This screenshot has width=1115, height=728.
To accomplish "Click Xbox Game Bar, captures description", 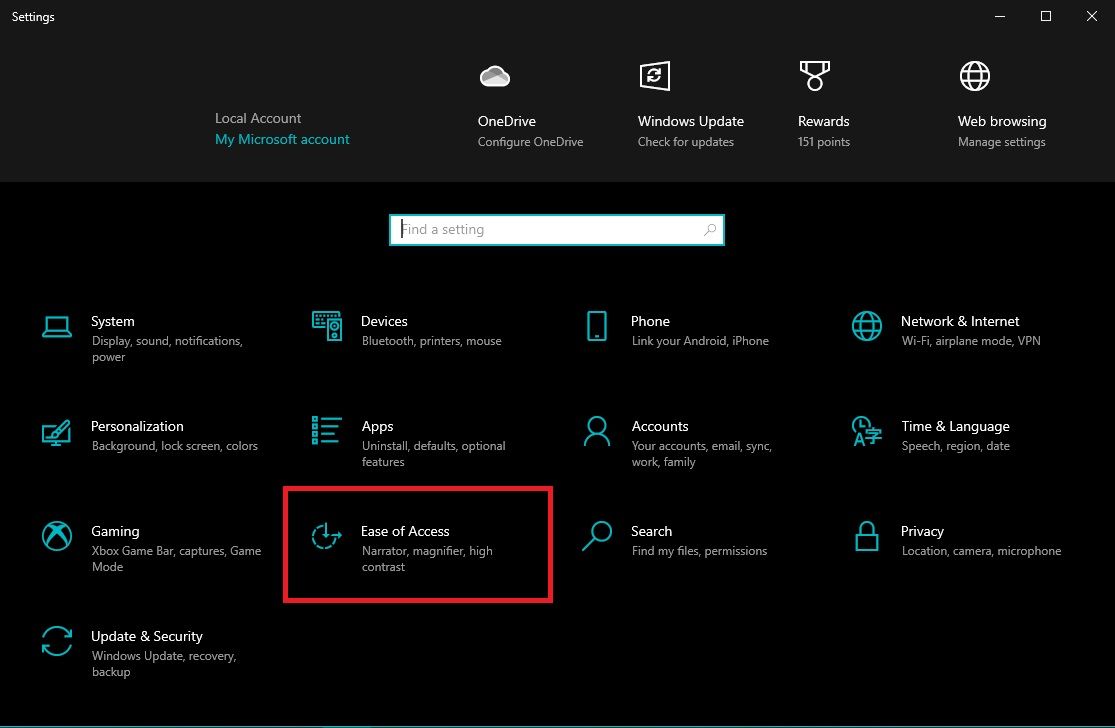I will [176, 559].
